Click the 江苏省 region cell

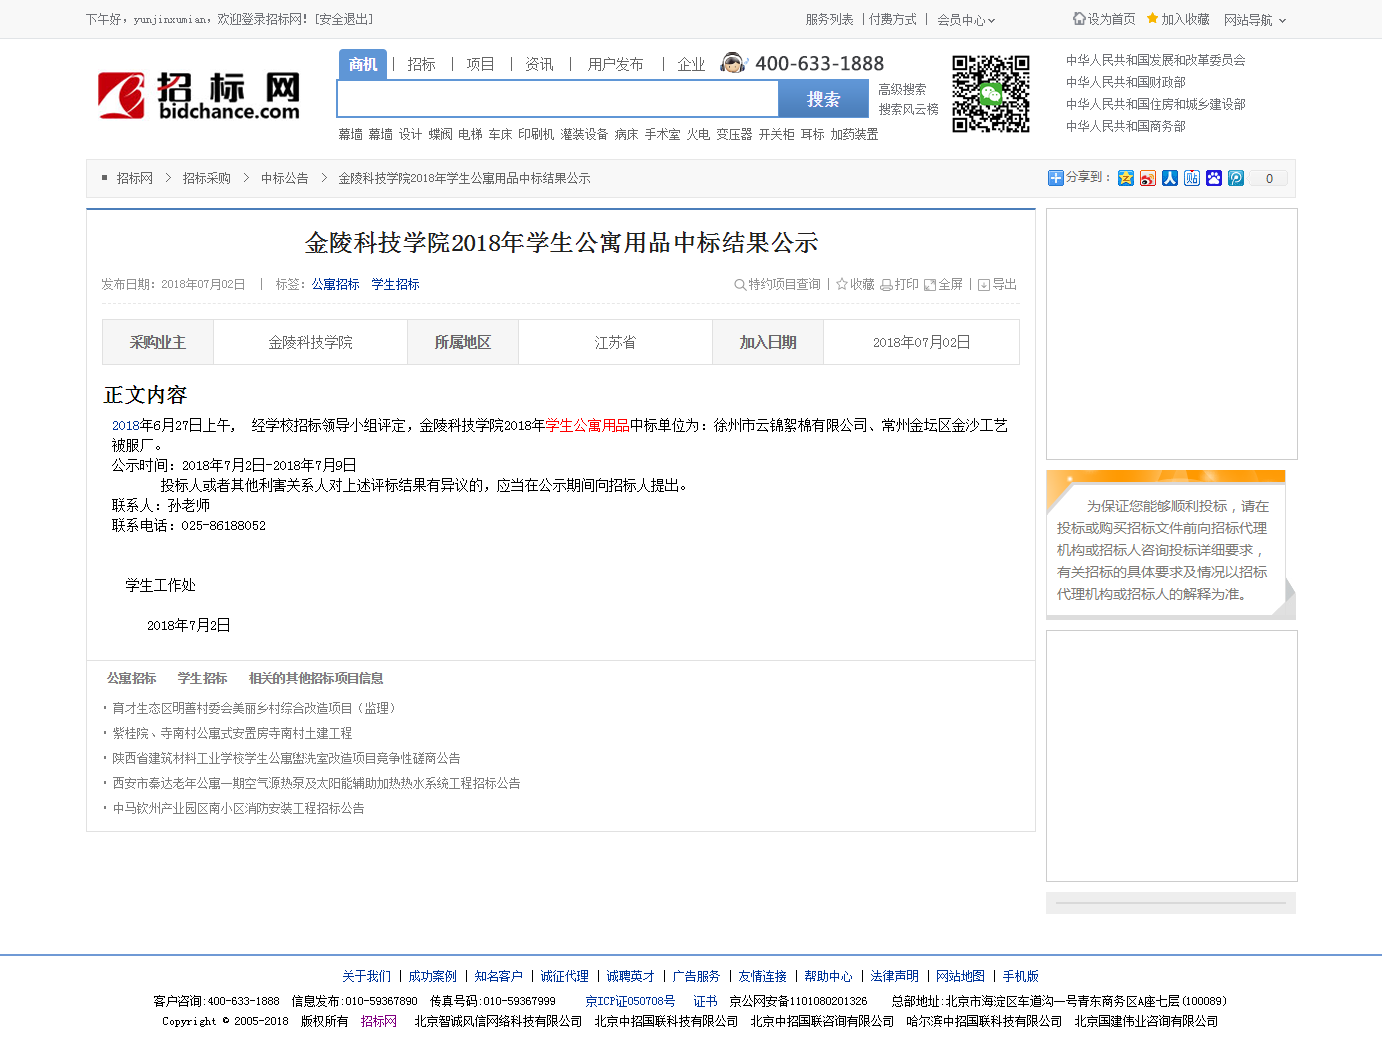(x=615, y=342)
